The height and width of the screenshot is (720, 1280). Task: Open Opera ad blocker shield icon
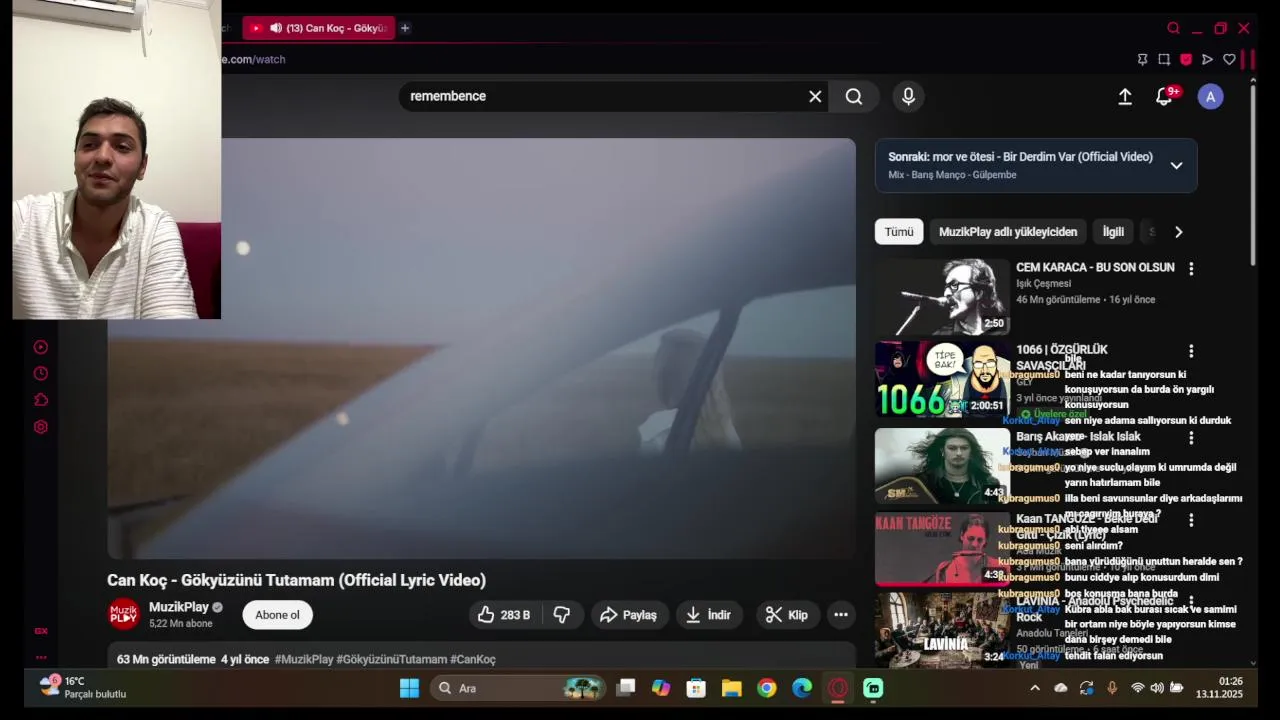[1186, 59]
